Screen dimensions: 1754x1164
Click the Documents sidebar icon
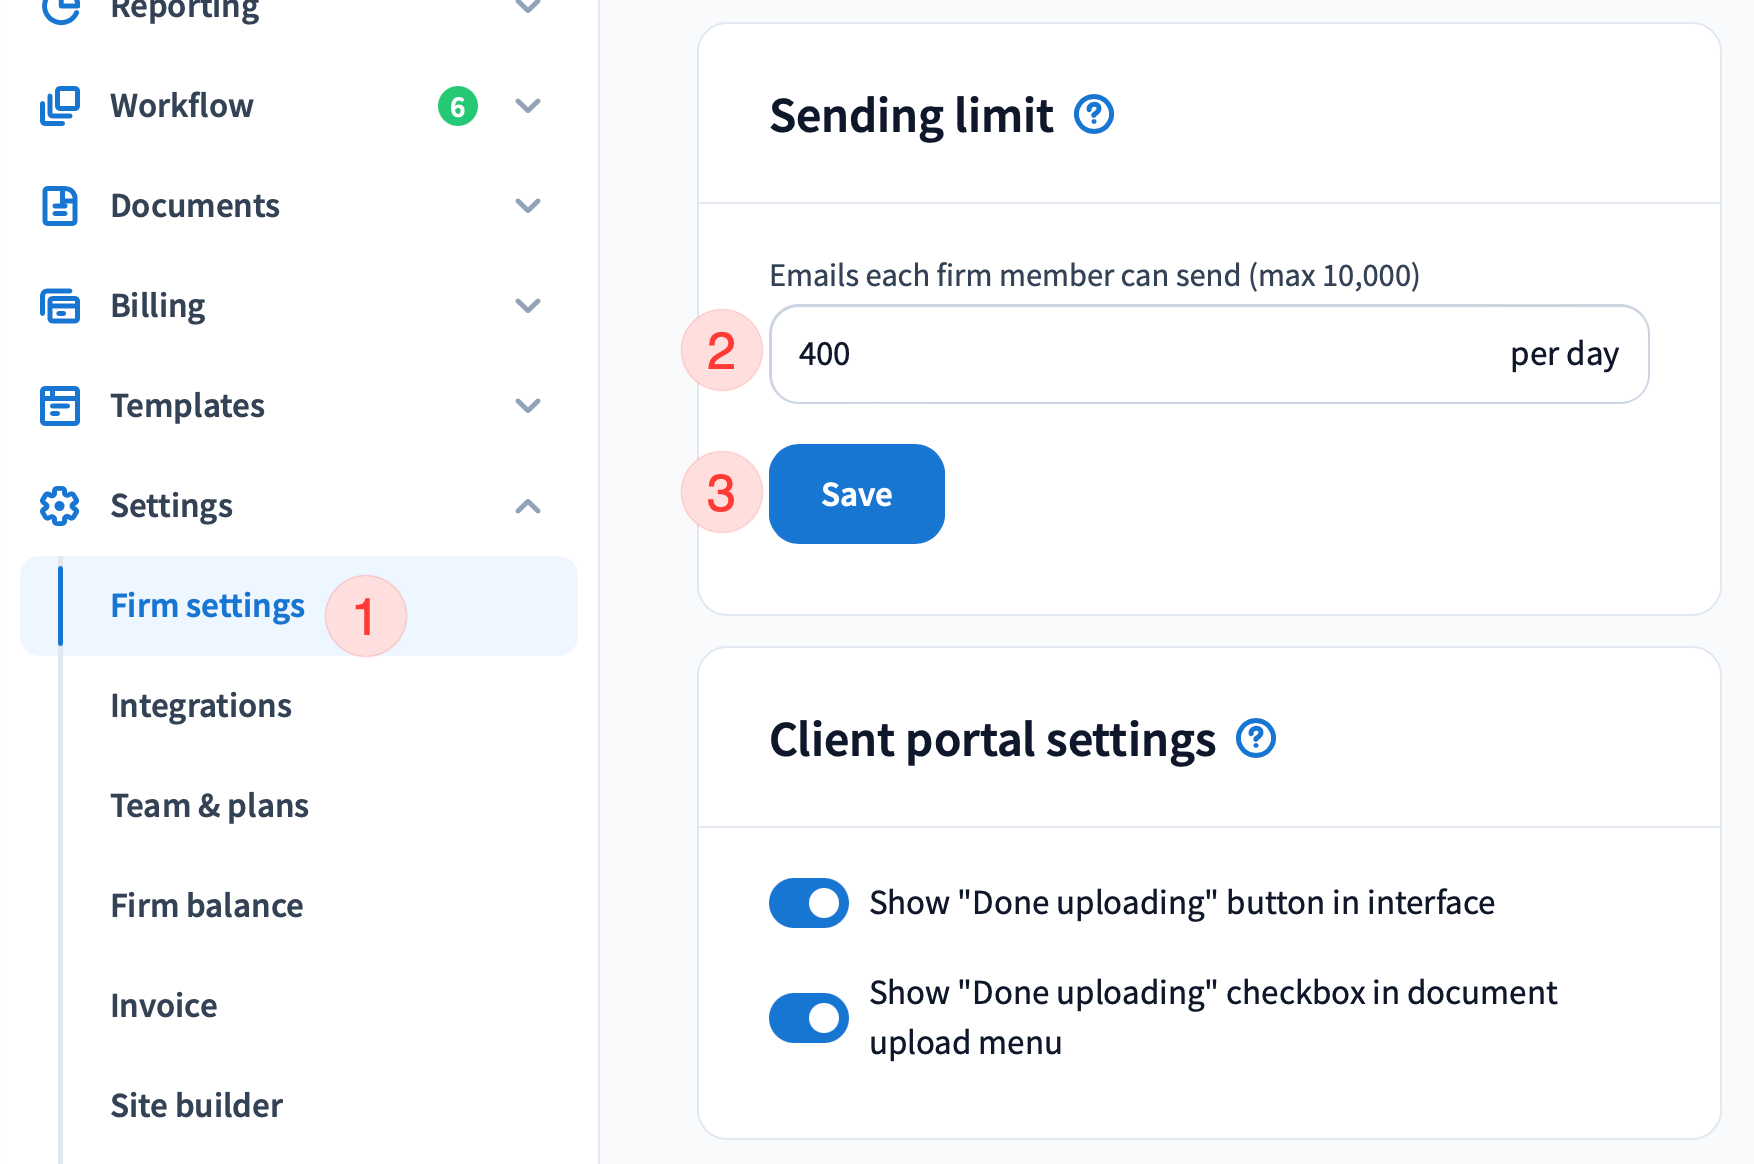click(x=60, y=206)
